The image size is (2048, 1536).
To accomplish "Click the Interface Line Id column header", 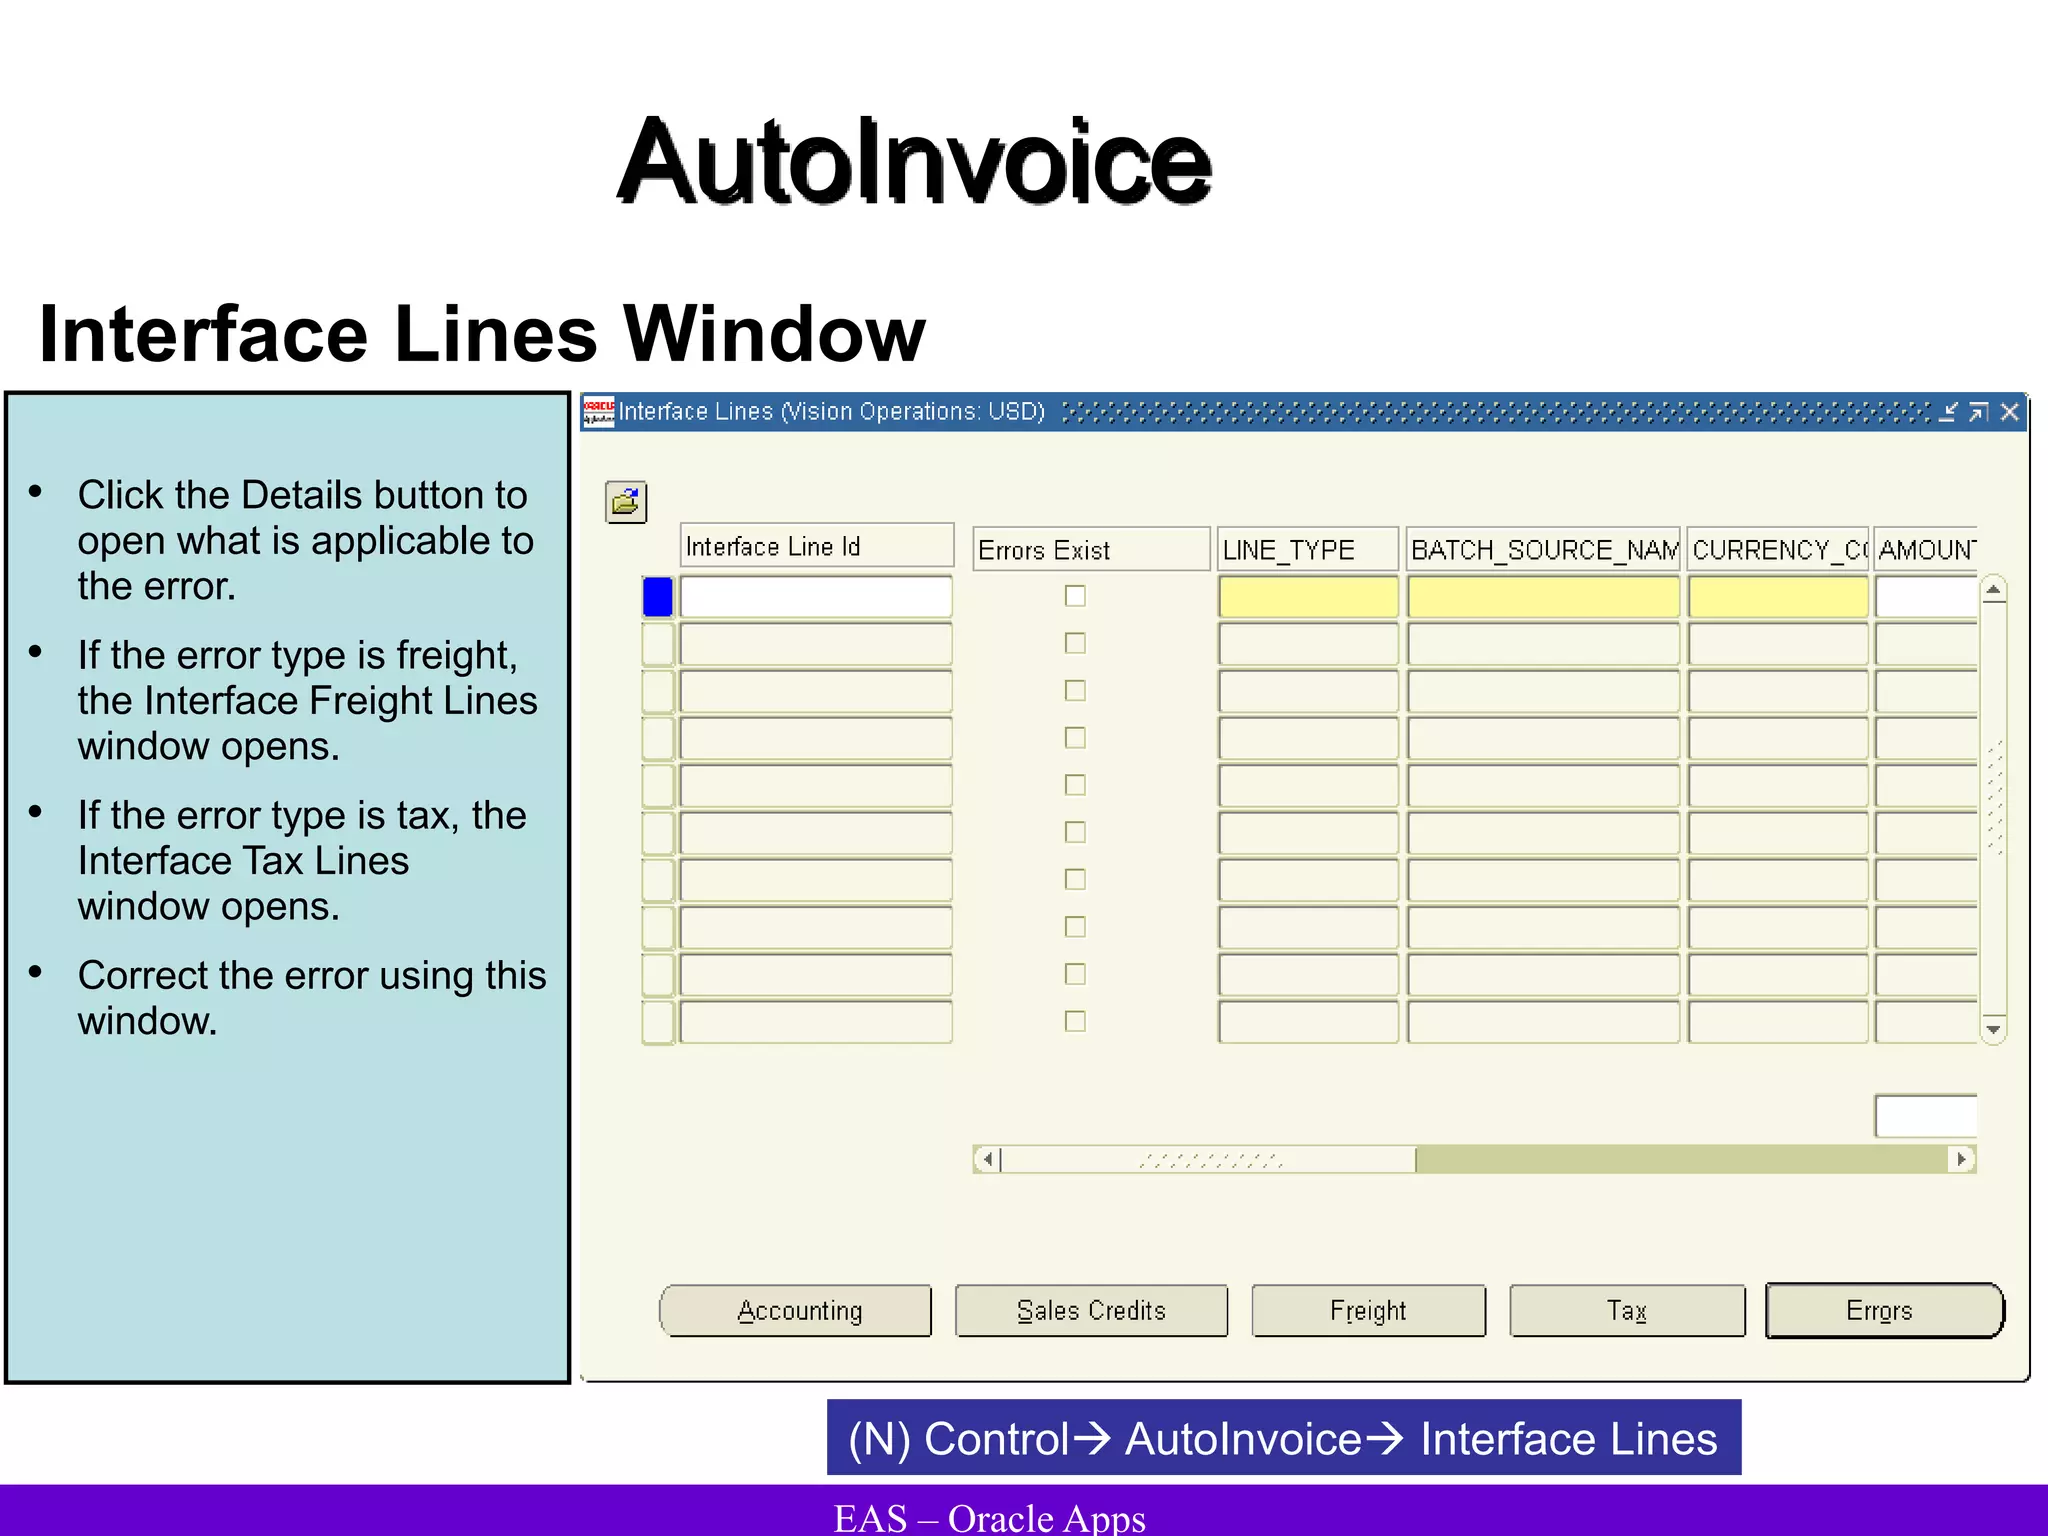I will (x=816, y=546).
